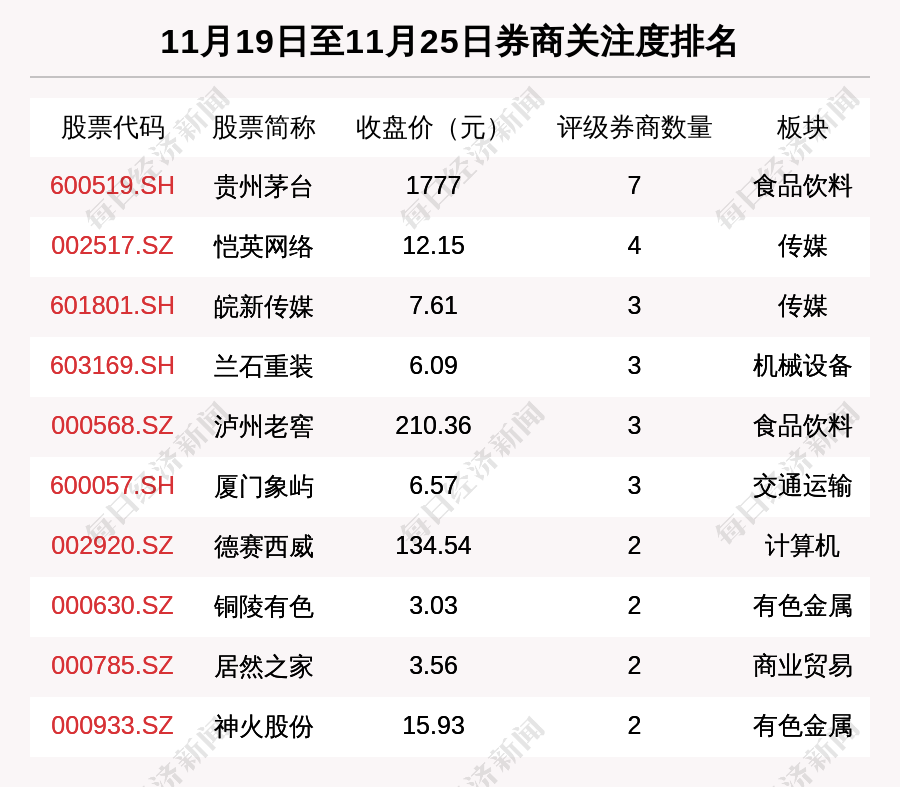
Task: Click the stock name 神火股份
Action: [x=263, y=726]
